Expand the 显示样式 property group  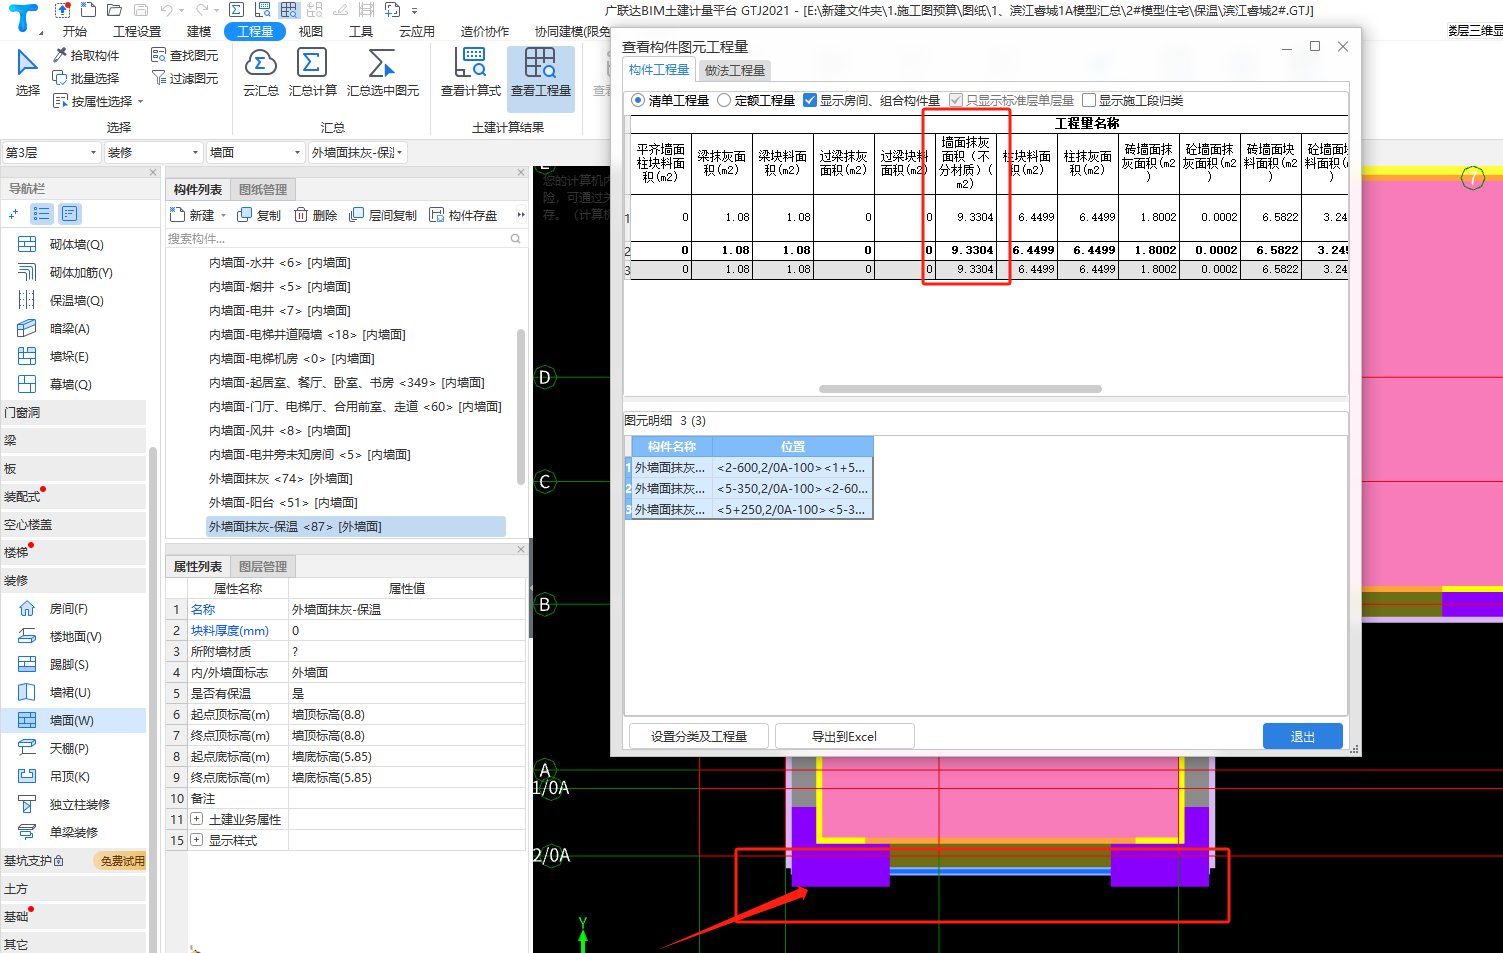196,840
